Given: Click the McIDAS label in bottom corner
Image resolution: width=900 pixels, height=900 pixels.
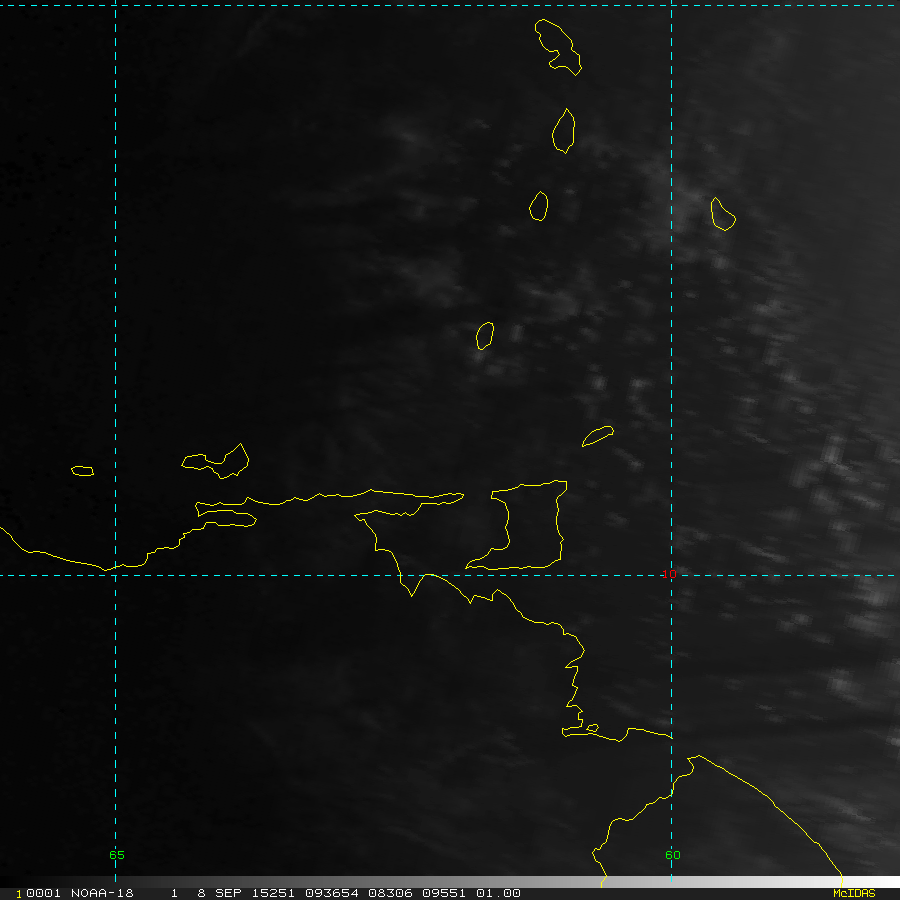Looking at the screenshot, I should (854, 893).
